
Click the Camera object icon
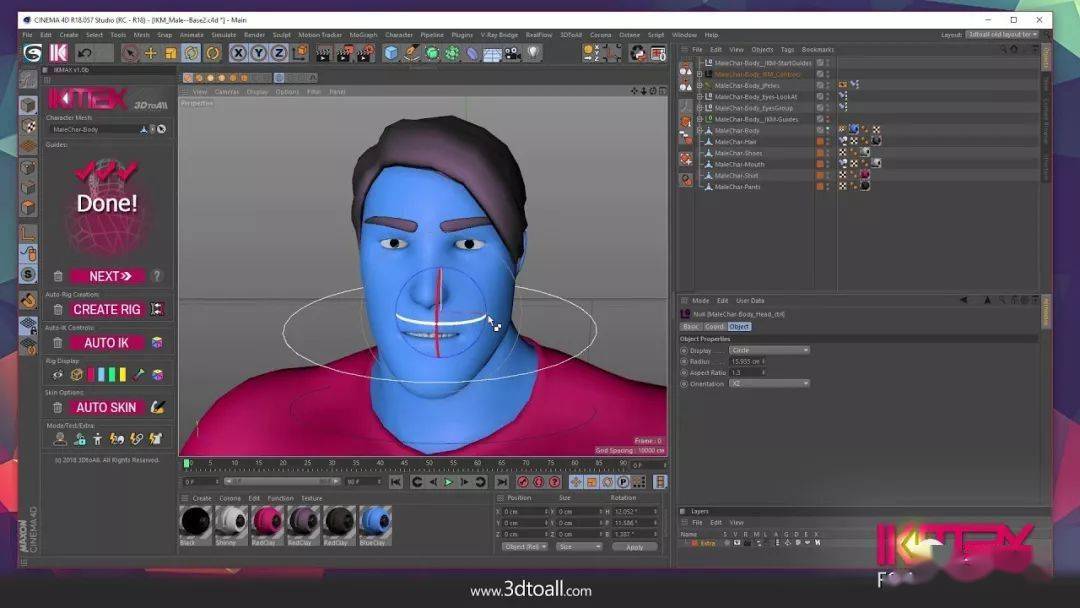tap(513, 53)
